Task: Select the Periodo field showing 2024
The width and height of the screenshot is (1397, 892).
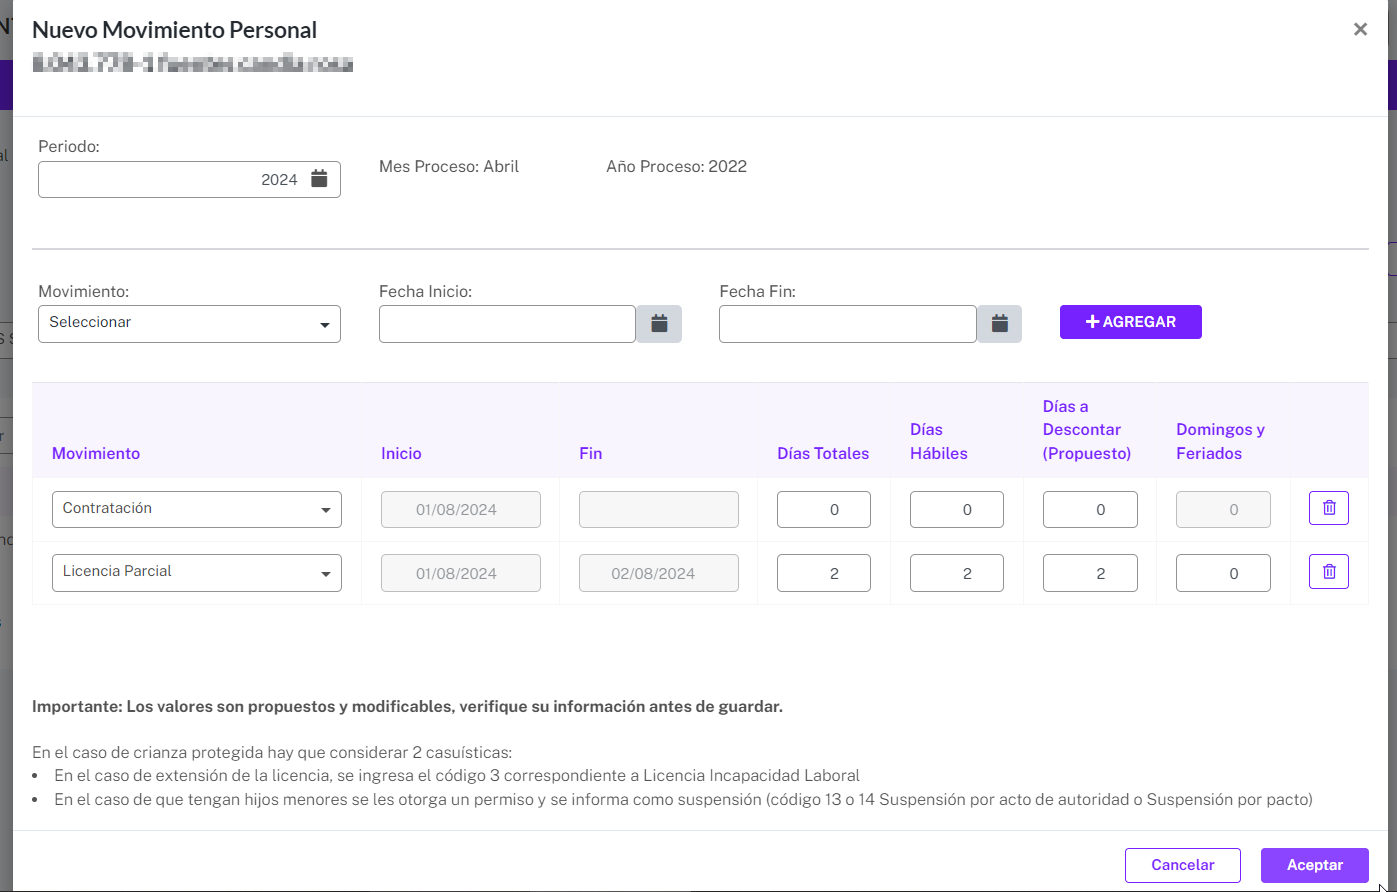Action: click(x=189, y=180)
